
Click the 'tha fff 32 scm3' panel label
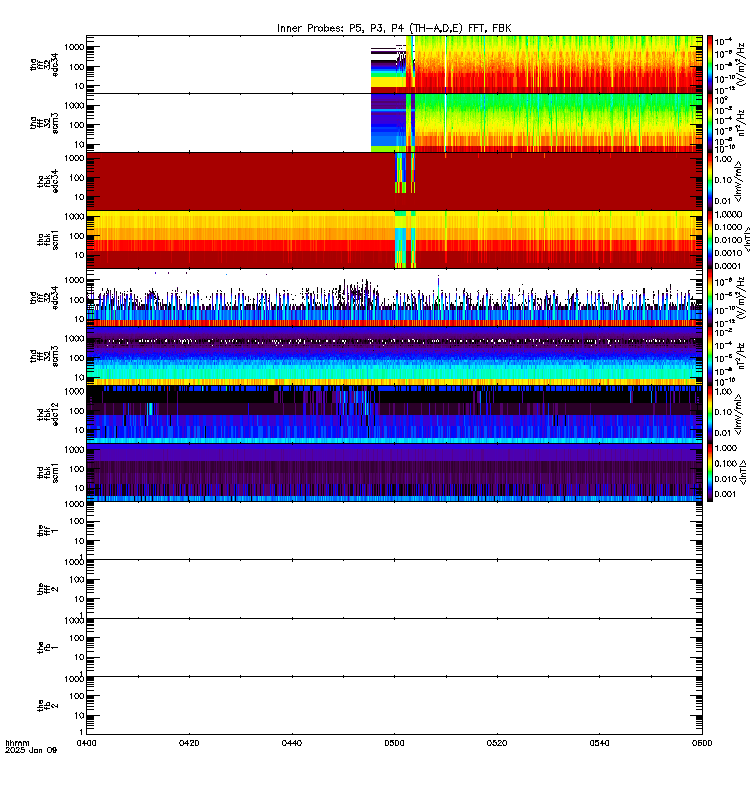(44, 123)
